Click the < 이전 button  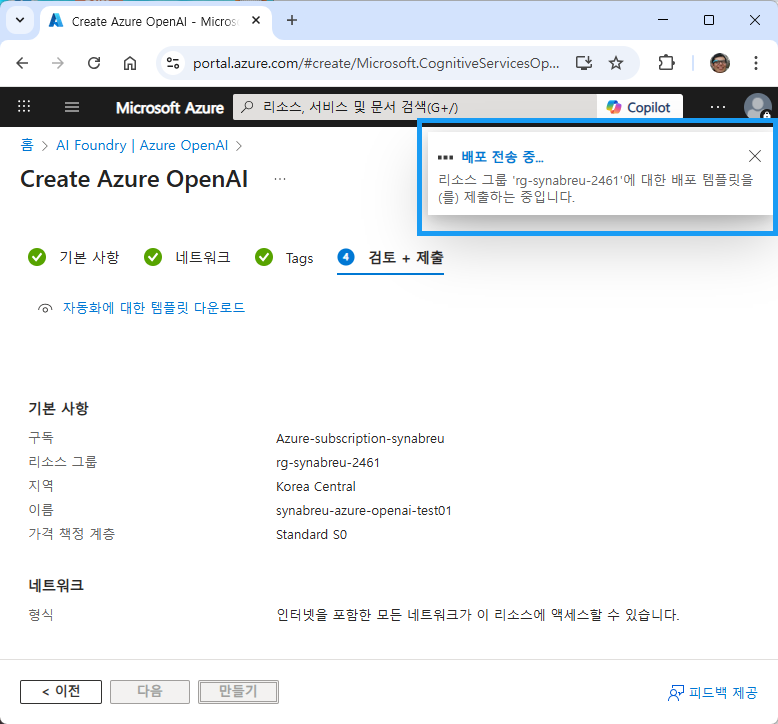pyautogui.click(x=61, y=691)
